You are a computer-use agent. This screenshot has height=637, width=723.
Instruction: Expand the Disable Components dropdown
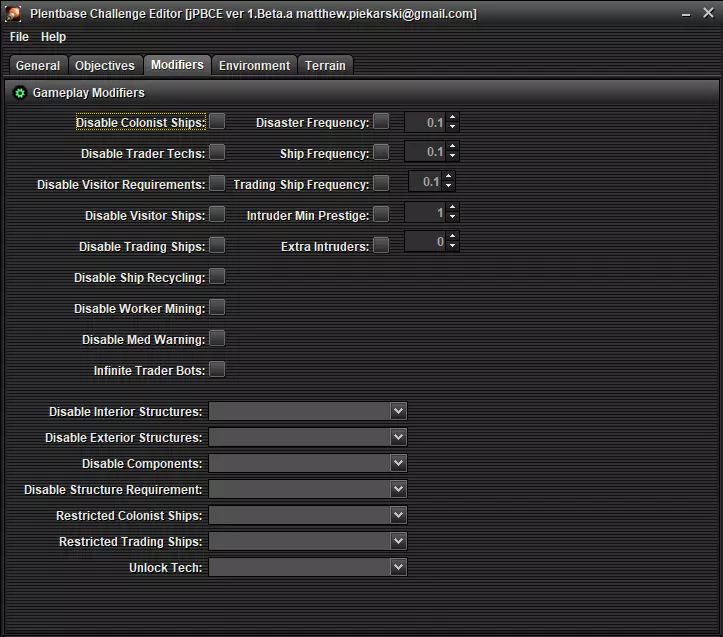point(308,463)
